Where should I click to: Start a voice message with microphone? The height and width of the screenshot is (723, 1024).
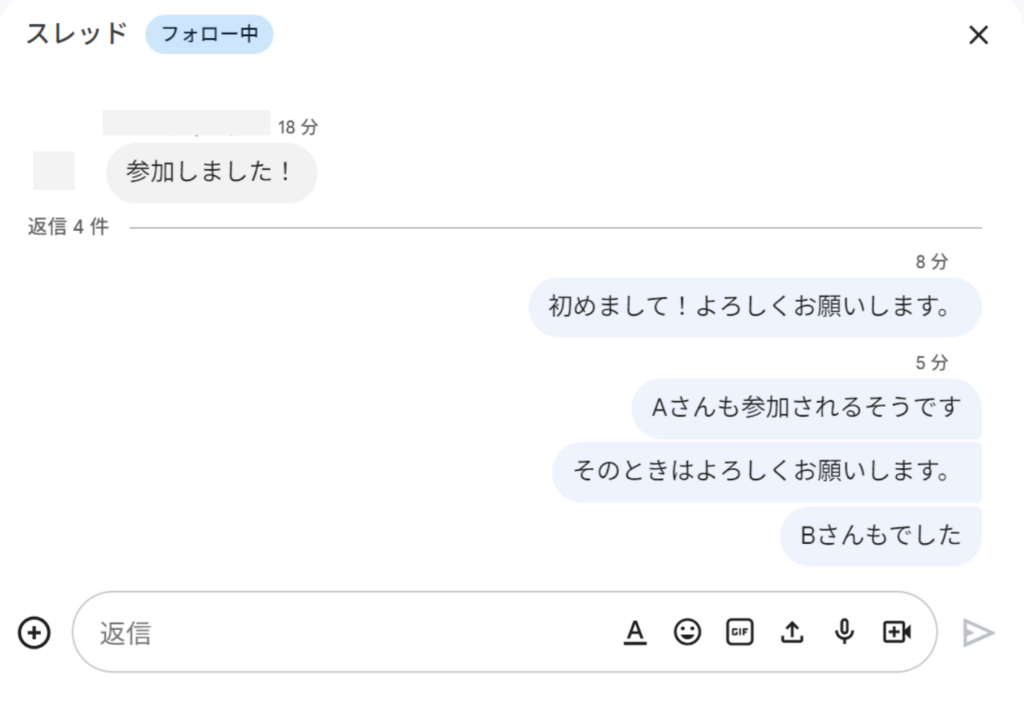tap(844, 632)
